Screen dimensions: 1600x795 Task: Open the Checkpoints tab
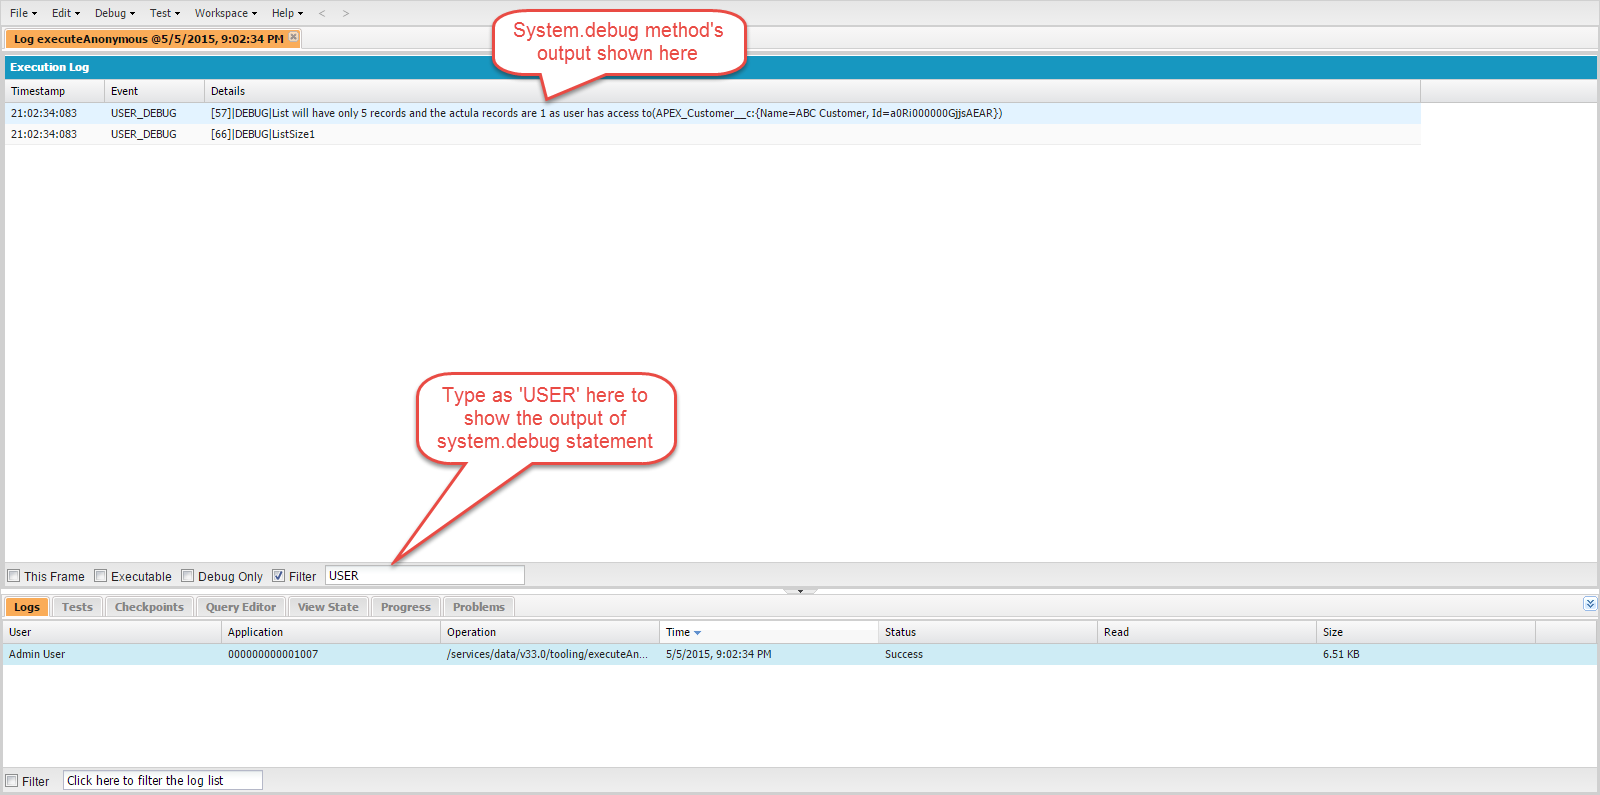[149, 607]
